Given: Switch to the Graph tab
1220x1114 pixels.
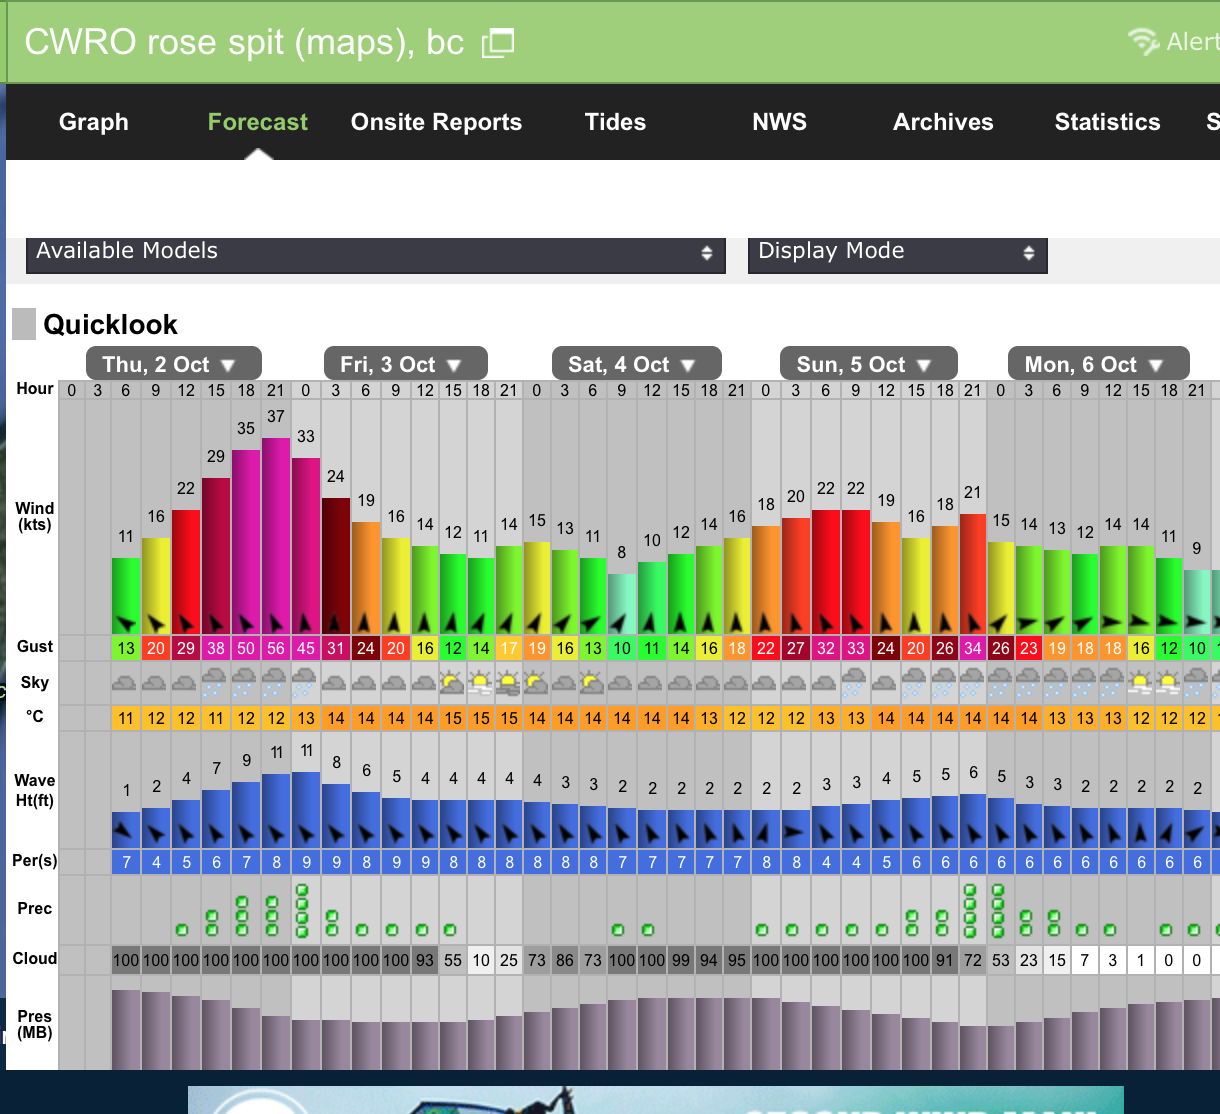Looking at the screenshot, I should click(93, 122).
